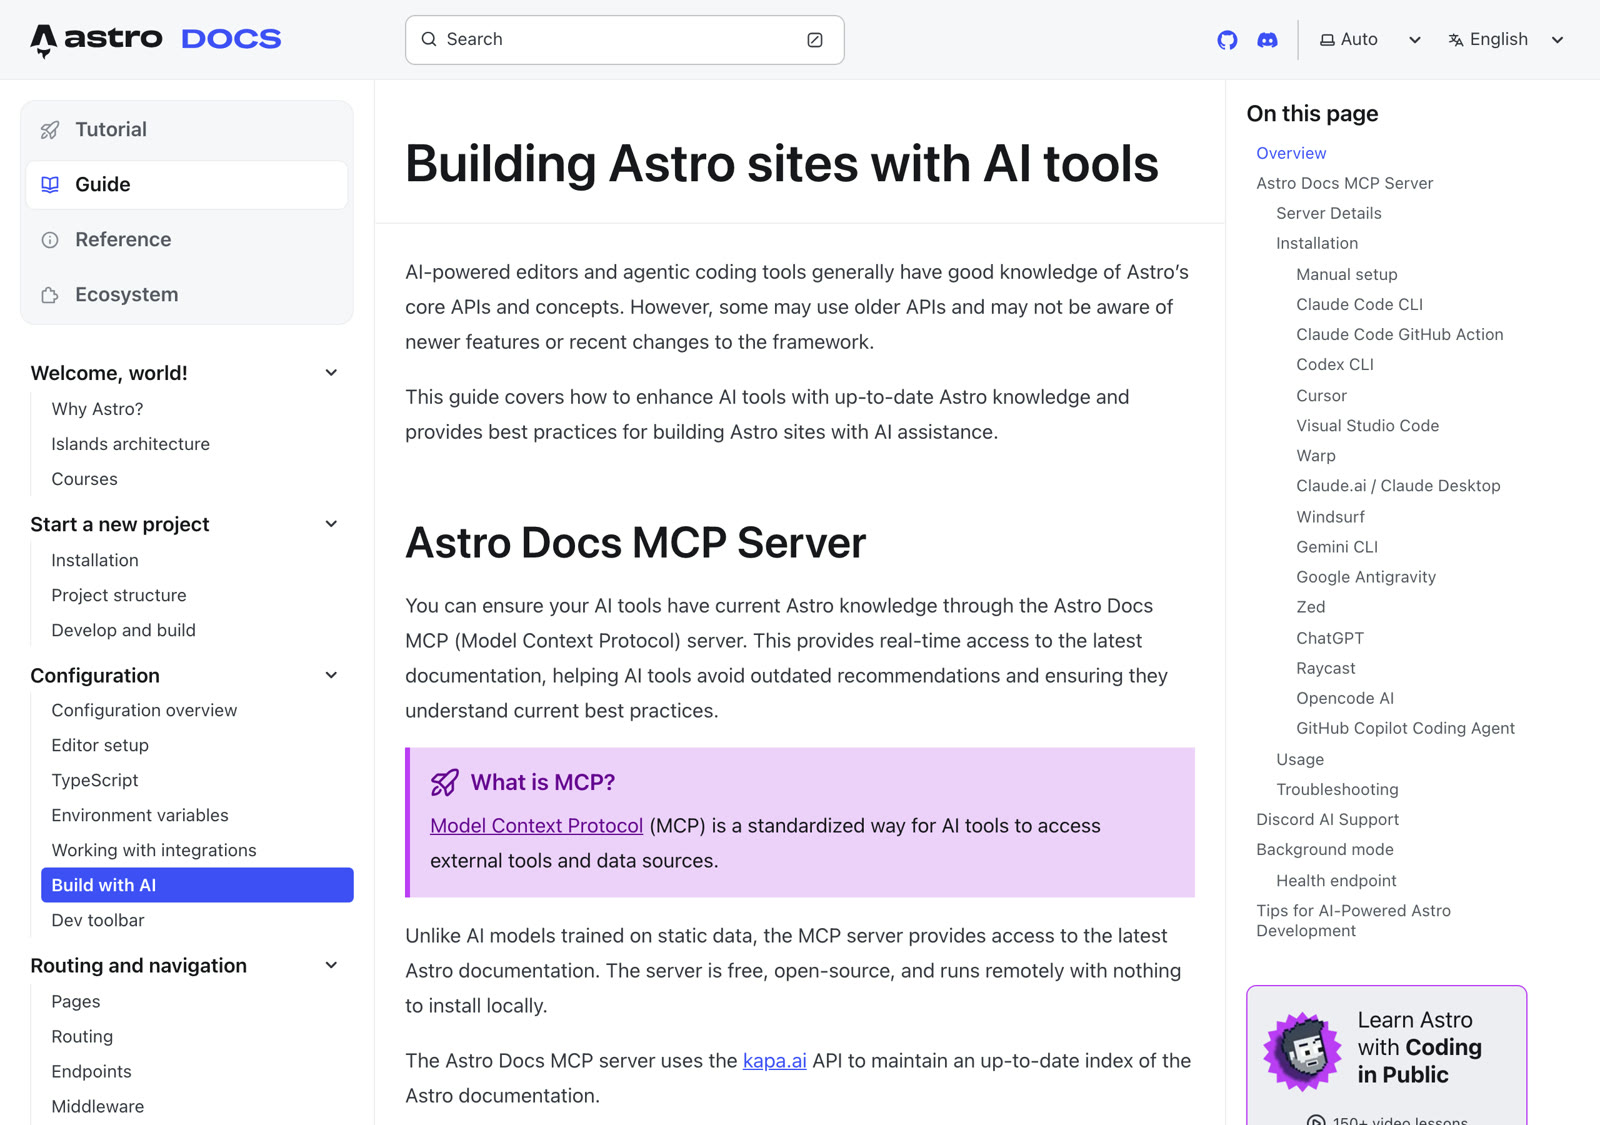Jump to Gemini CLI section
Image resolution: width=1600 pixels, height=1125 pixels.
click(x=1337, y=547)
